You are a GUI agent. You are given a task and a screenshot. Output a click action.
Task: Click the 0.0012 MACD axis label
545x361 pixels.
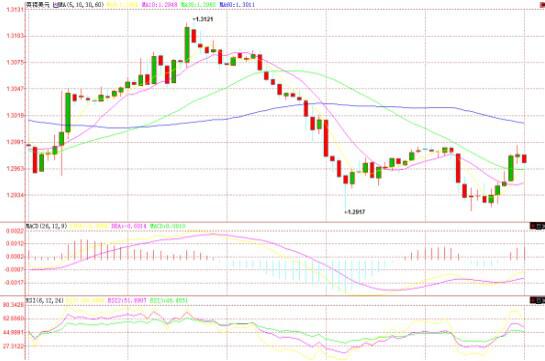16,244
